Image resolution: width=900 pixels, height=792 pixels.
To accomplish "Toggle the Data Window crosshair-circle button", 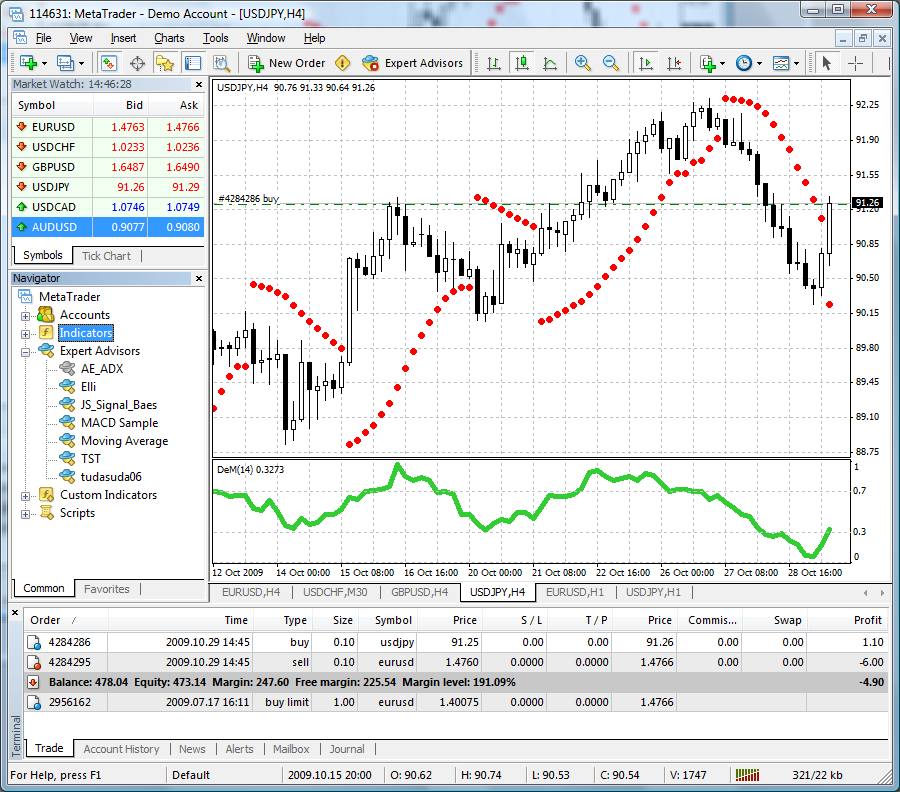I will pos(137,63).
